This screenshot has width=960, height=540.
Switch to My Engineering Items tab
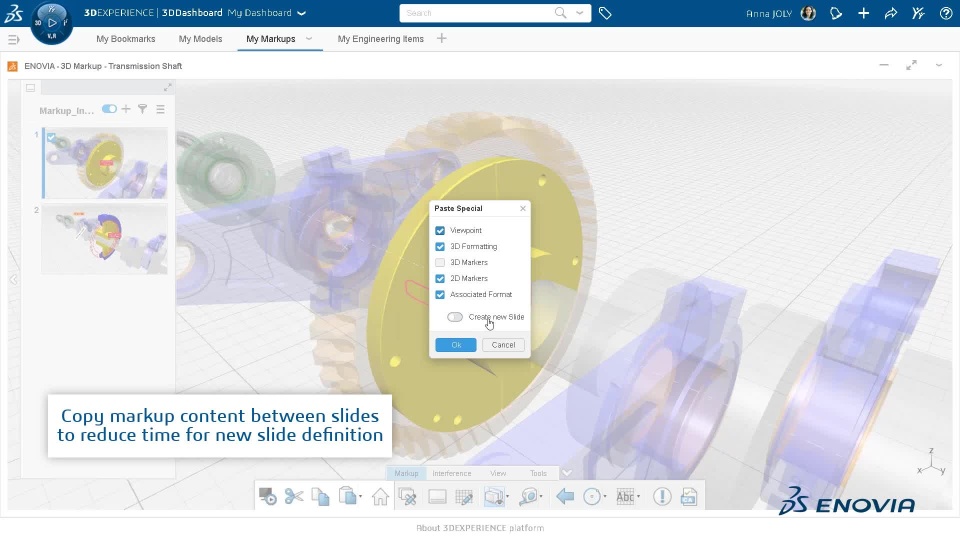[380, 39]
